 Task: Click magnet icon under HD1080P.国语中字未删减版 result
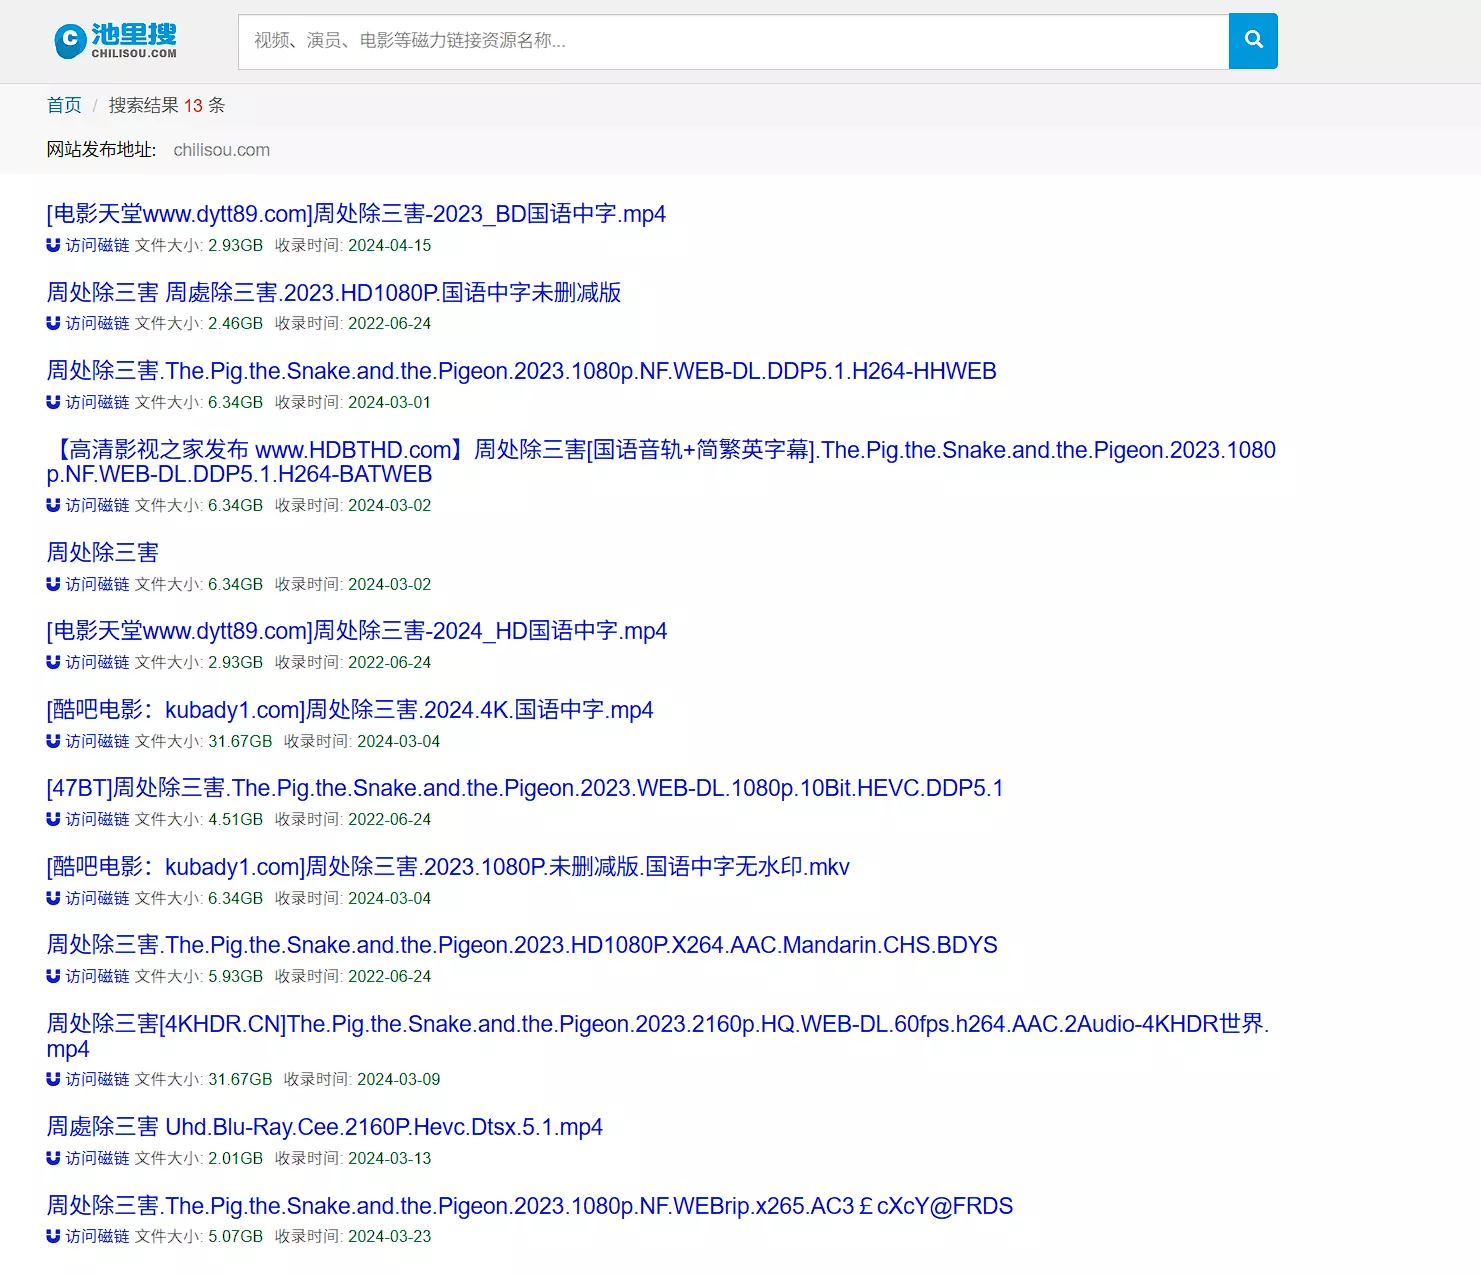[53, 323]
